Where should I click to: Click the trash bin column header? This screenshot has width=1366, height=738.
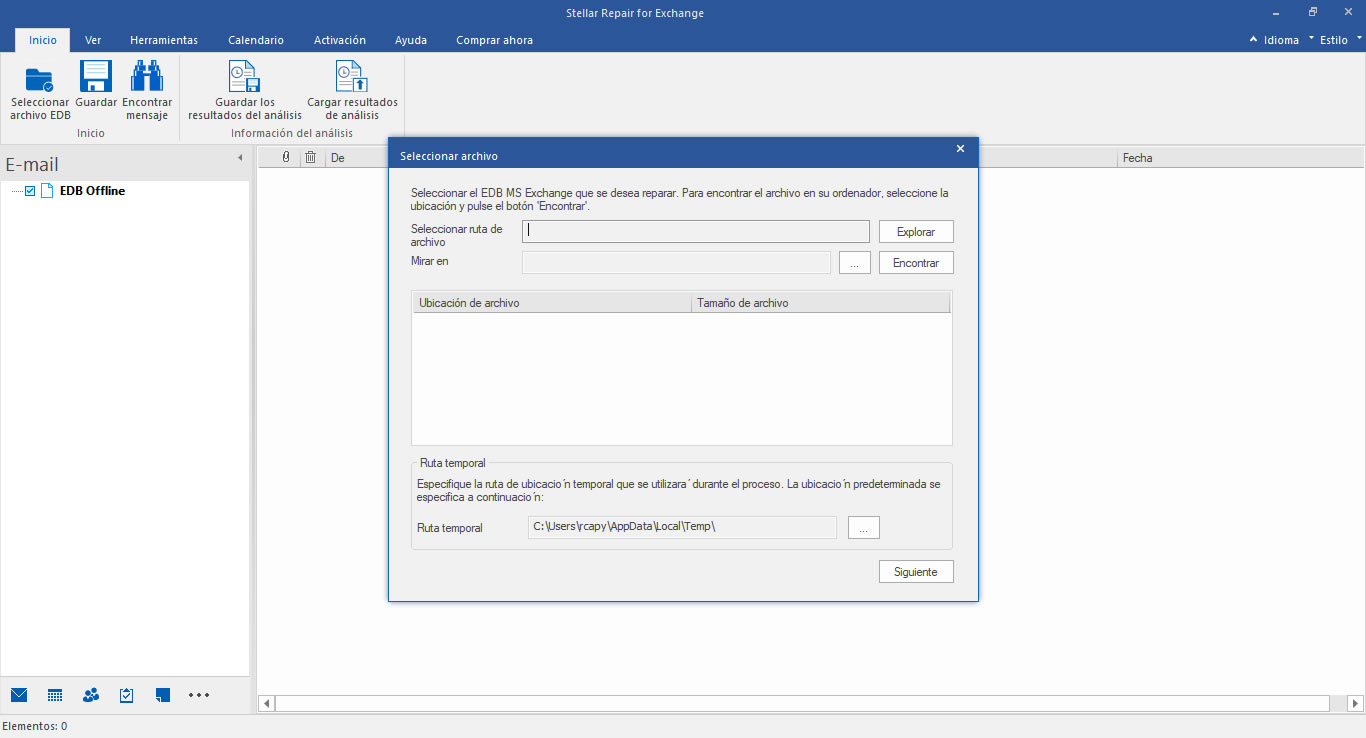pos(311,157)
